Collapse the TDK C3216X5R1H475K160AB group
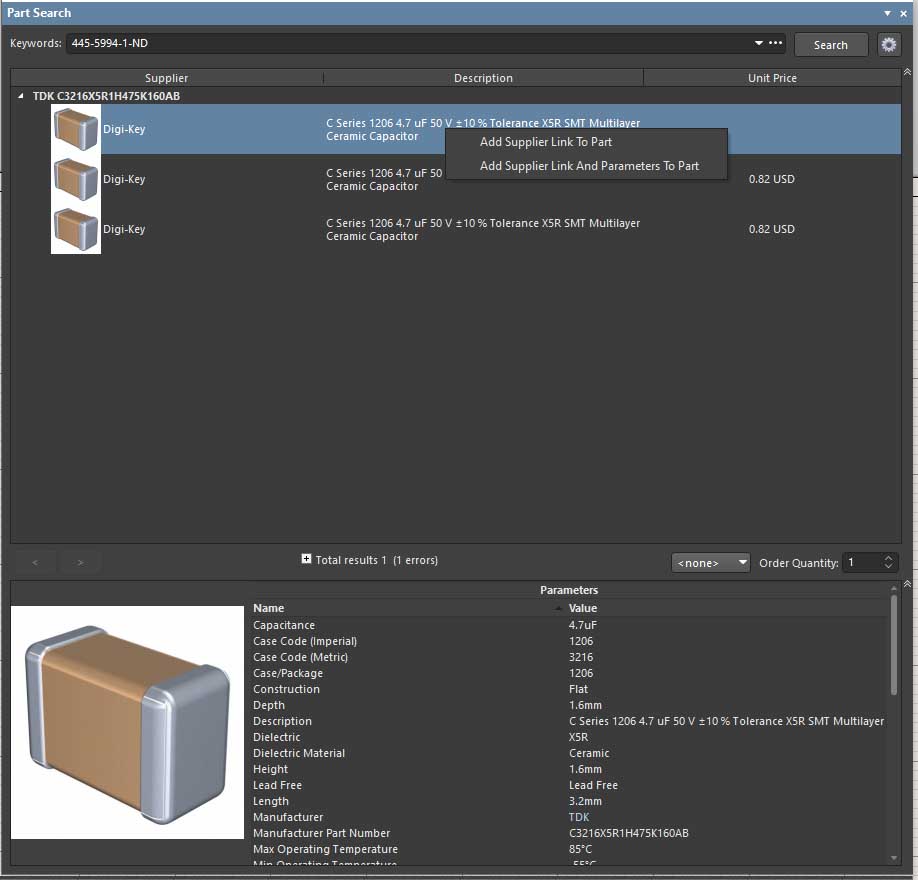This screenshot has height=880, width=918. click(22, 97)
